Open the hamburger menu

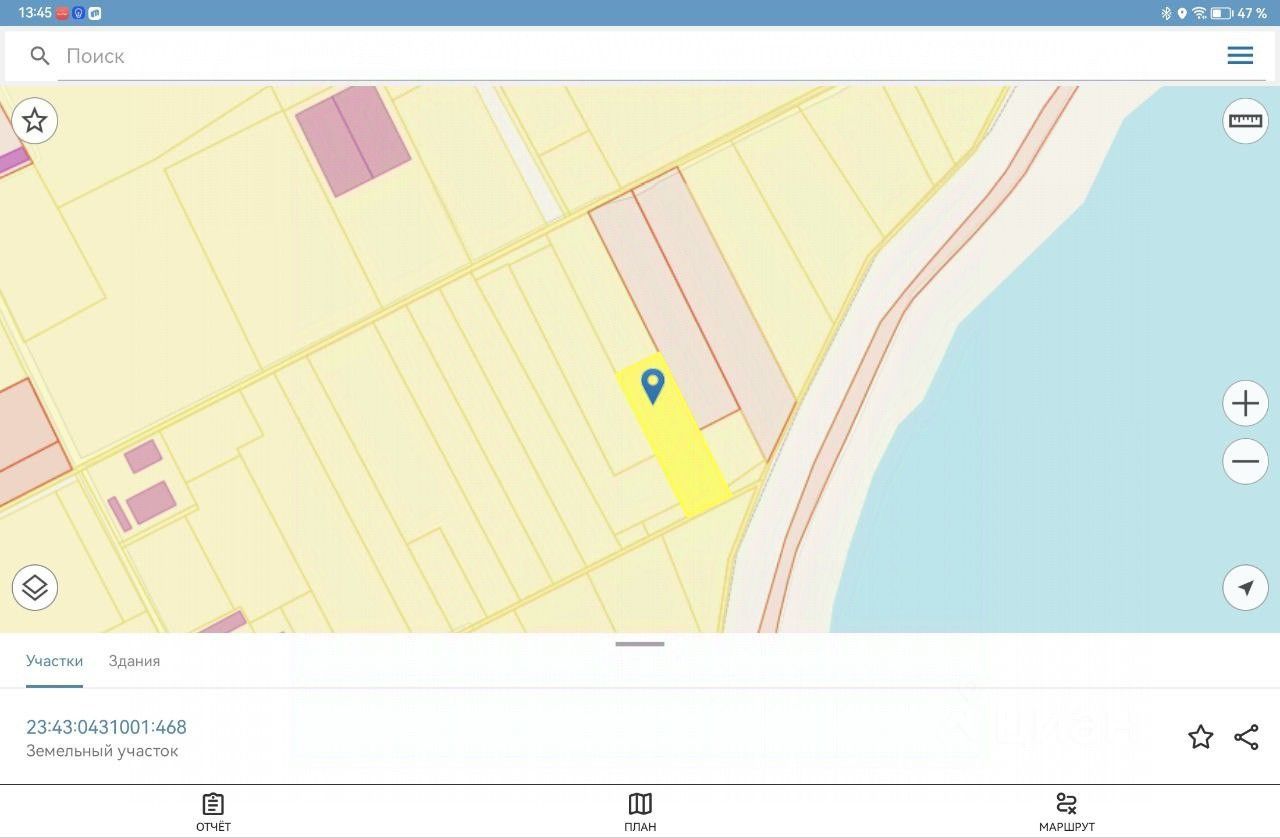[x=1240, y=56]
